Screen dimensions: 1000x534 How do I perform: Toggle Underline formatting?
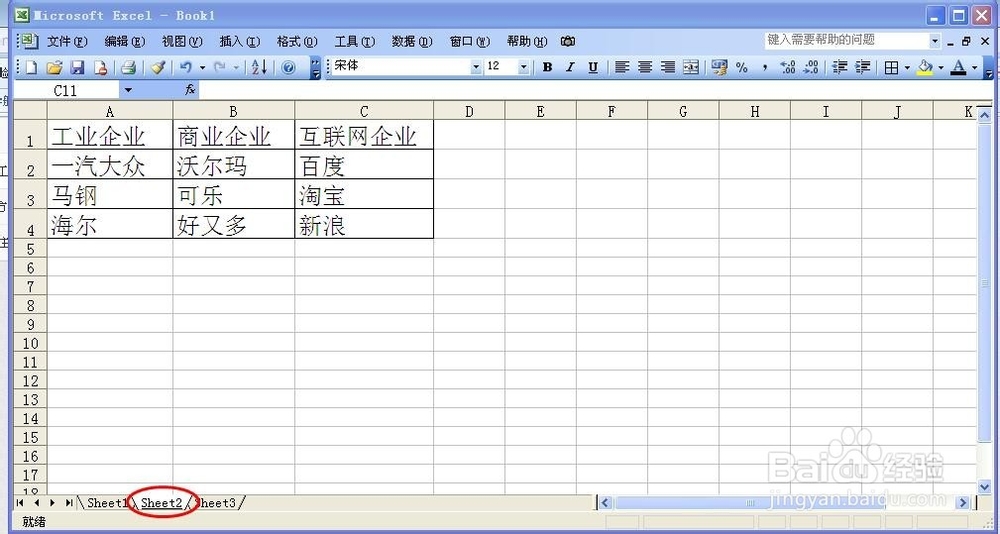(x=593, y=67)
